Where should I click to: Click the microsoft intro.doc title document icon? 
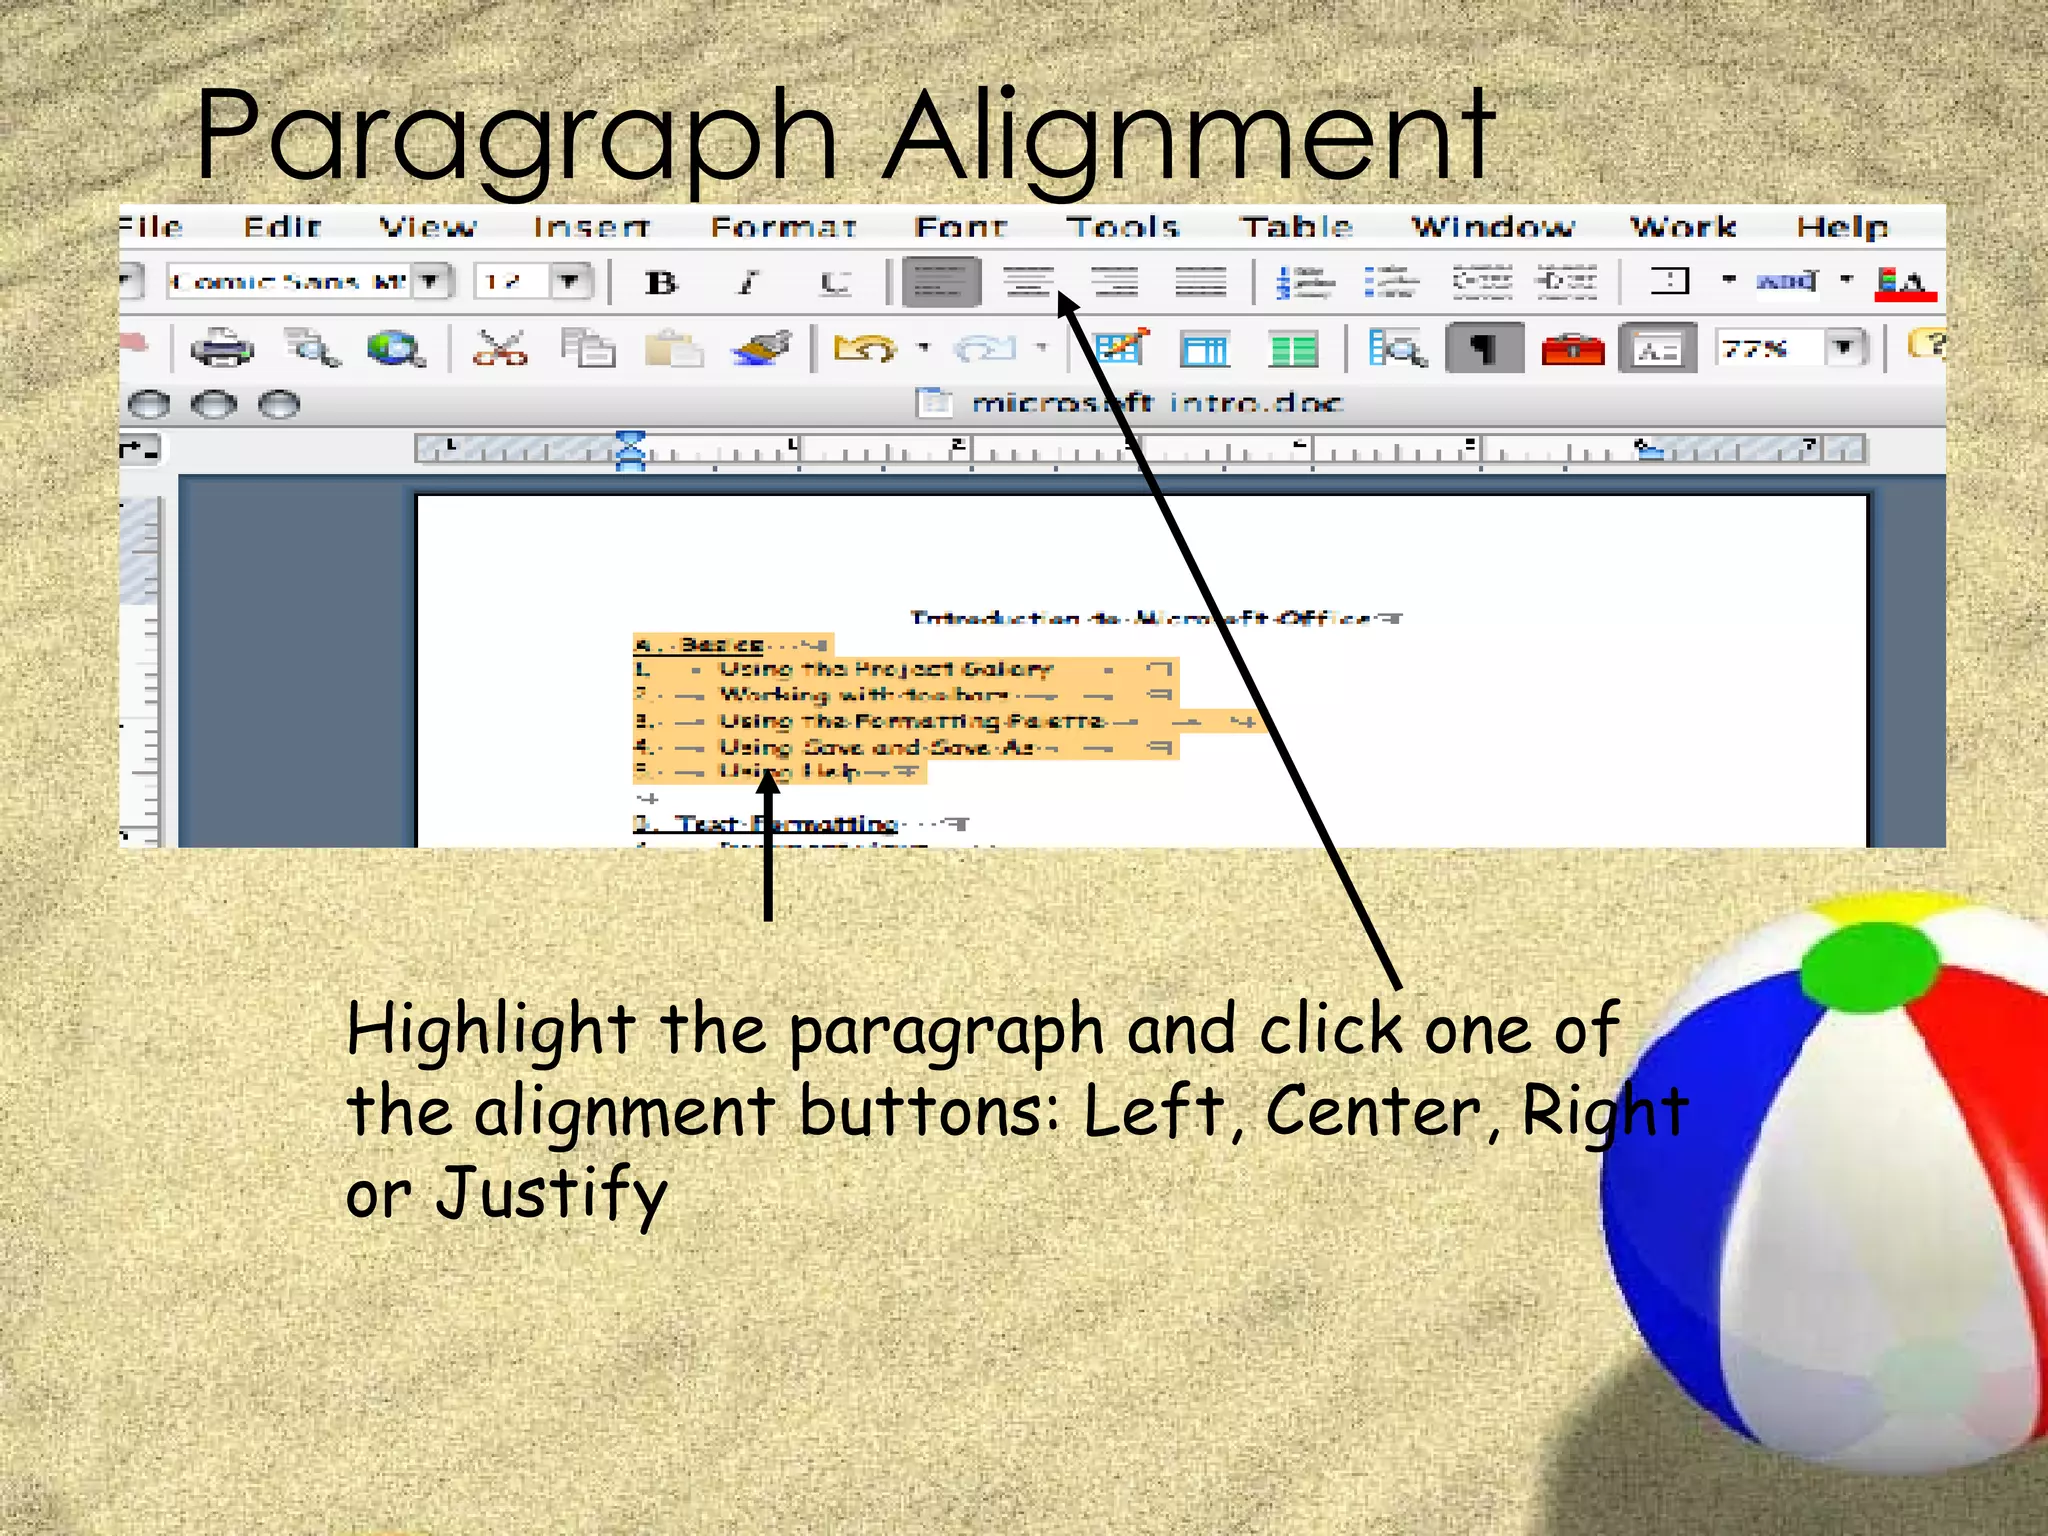point(934,402)
